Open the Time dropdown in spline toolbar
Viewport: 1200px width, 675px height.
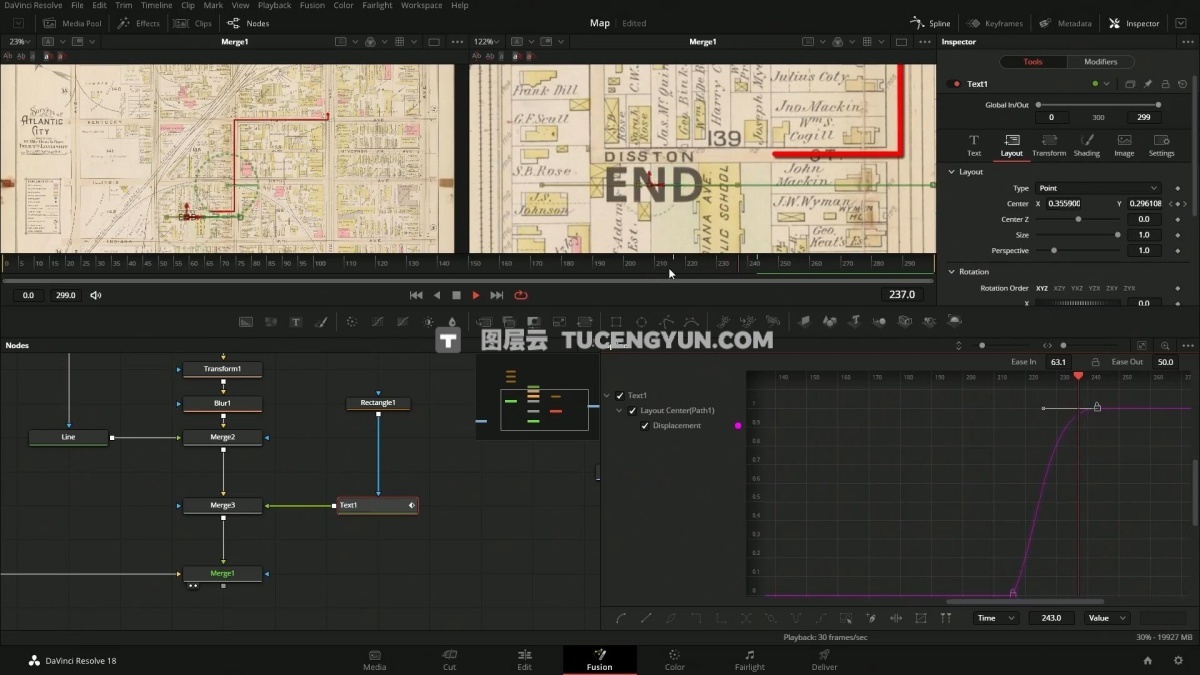click(x=996, y=618)
